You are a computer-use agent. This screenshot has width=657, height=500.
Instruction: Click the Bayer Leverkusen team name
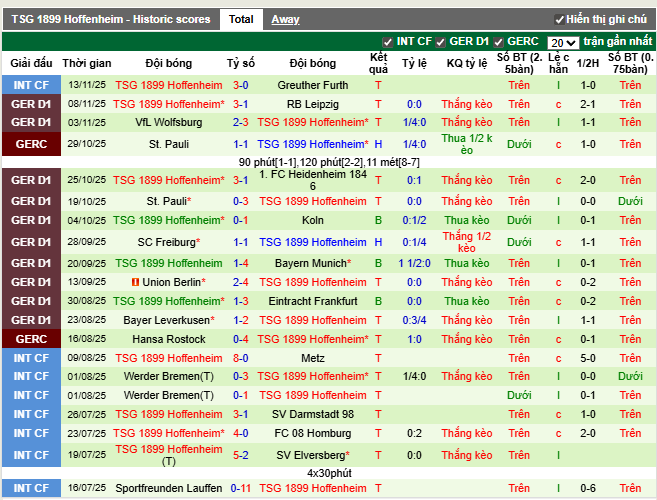166,320
